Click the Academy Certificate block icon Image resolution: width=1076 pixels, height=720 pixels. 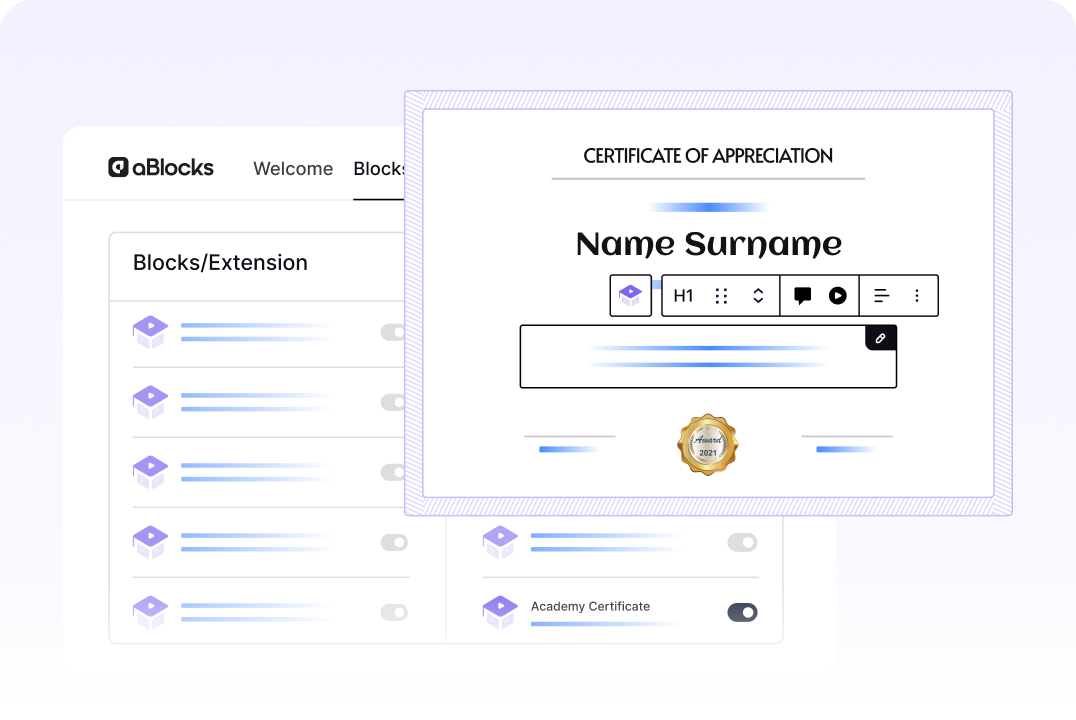click(500, 612)
